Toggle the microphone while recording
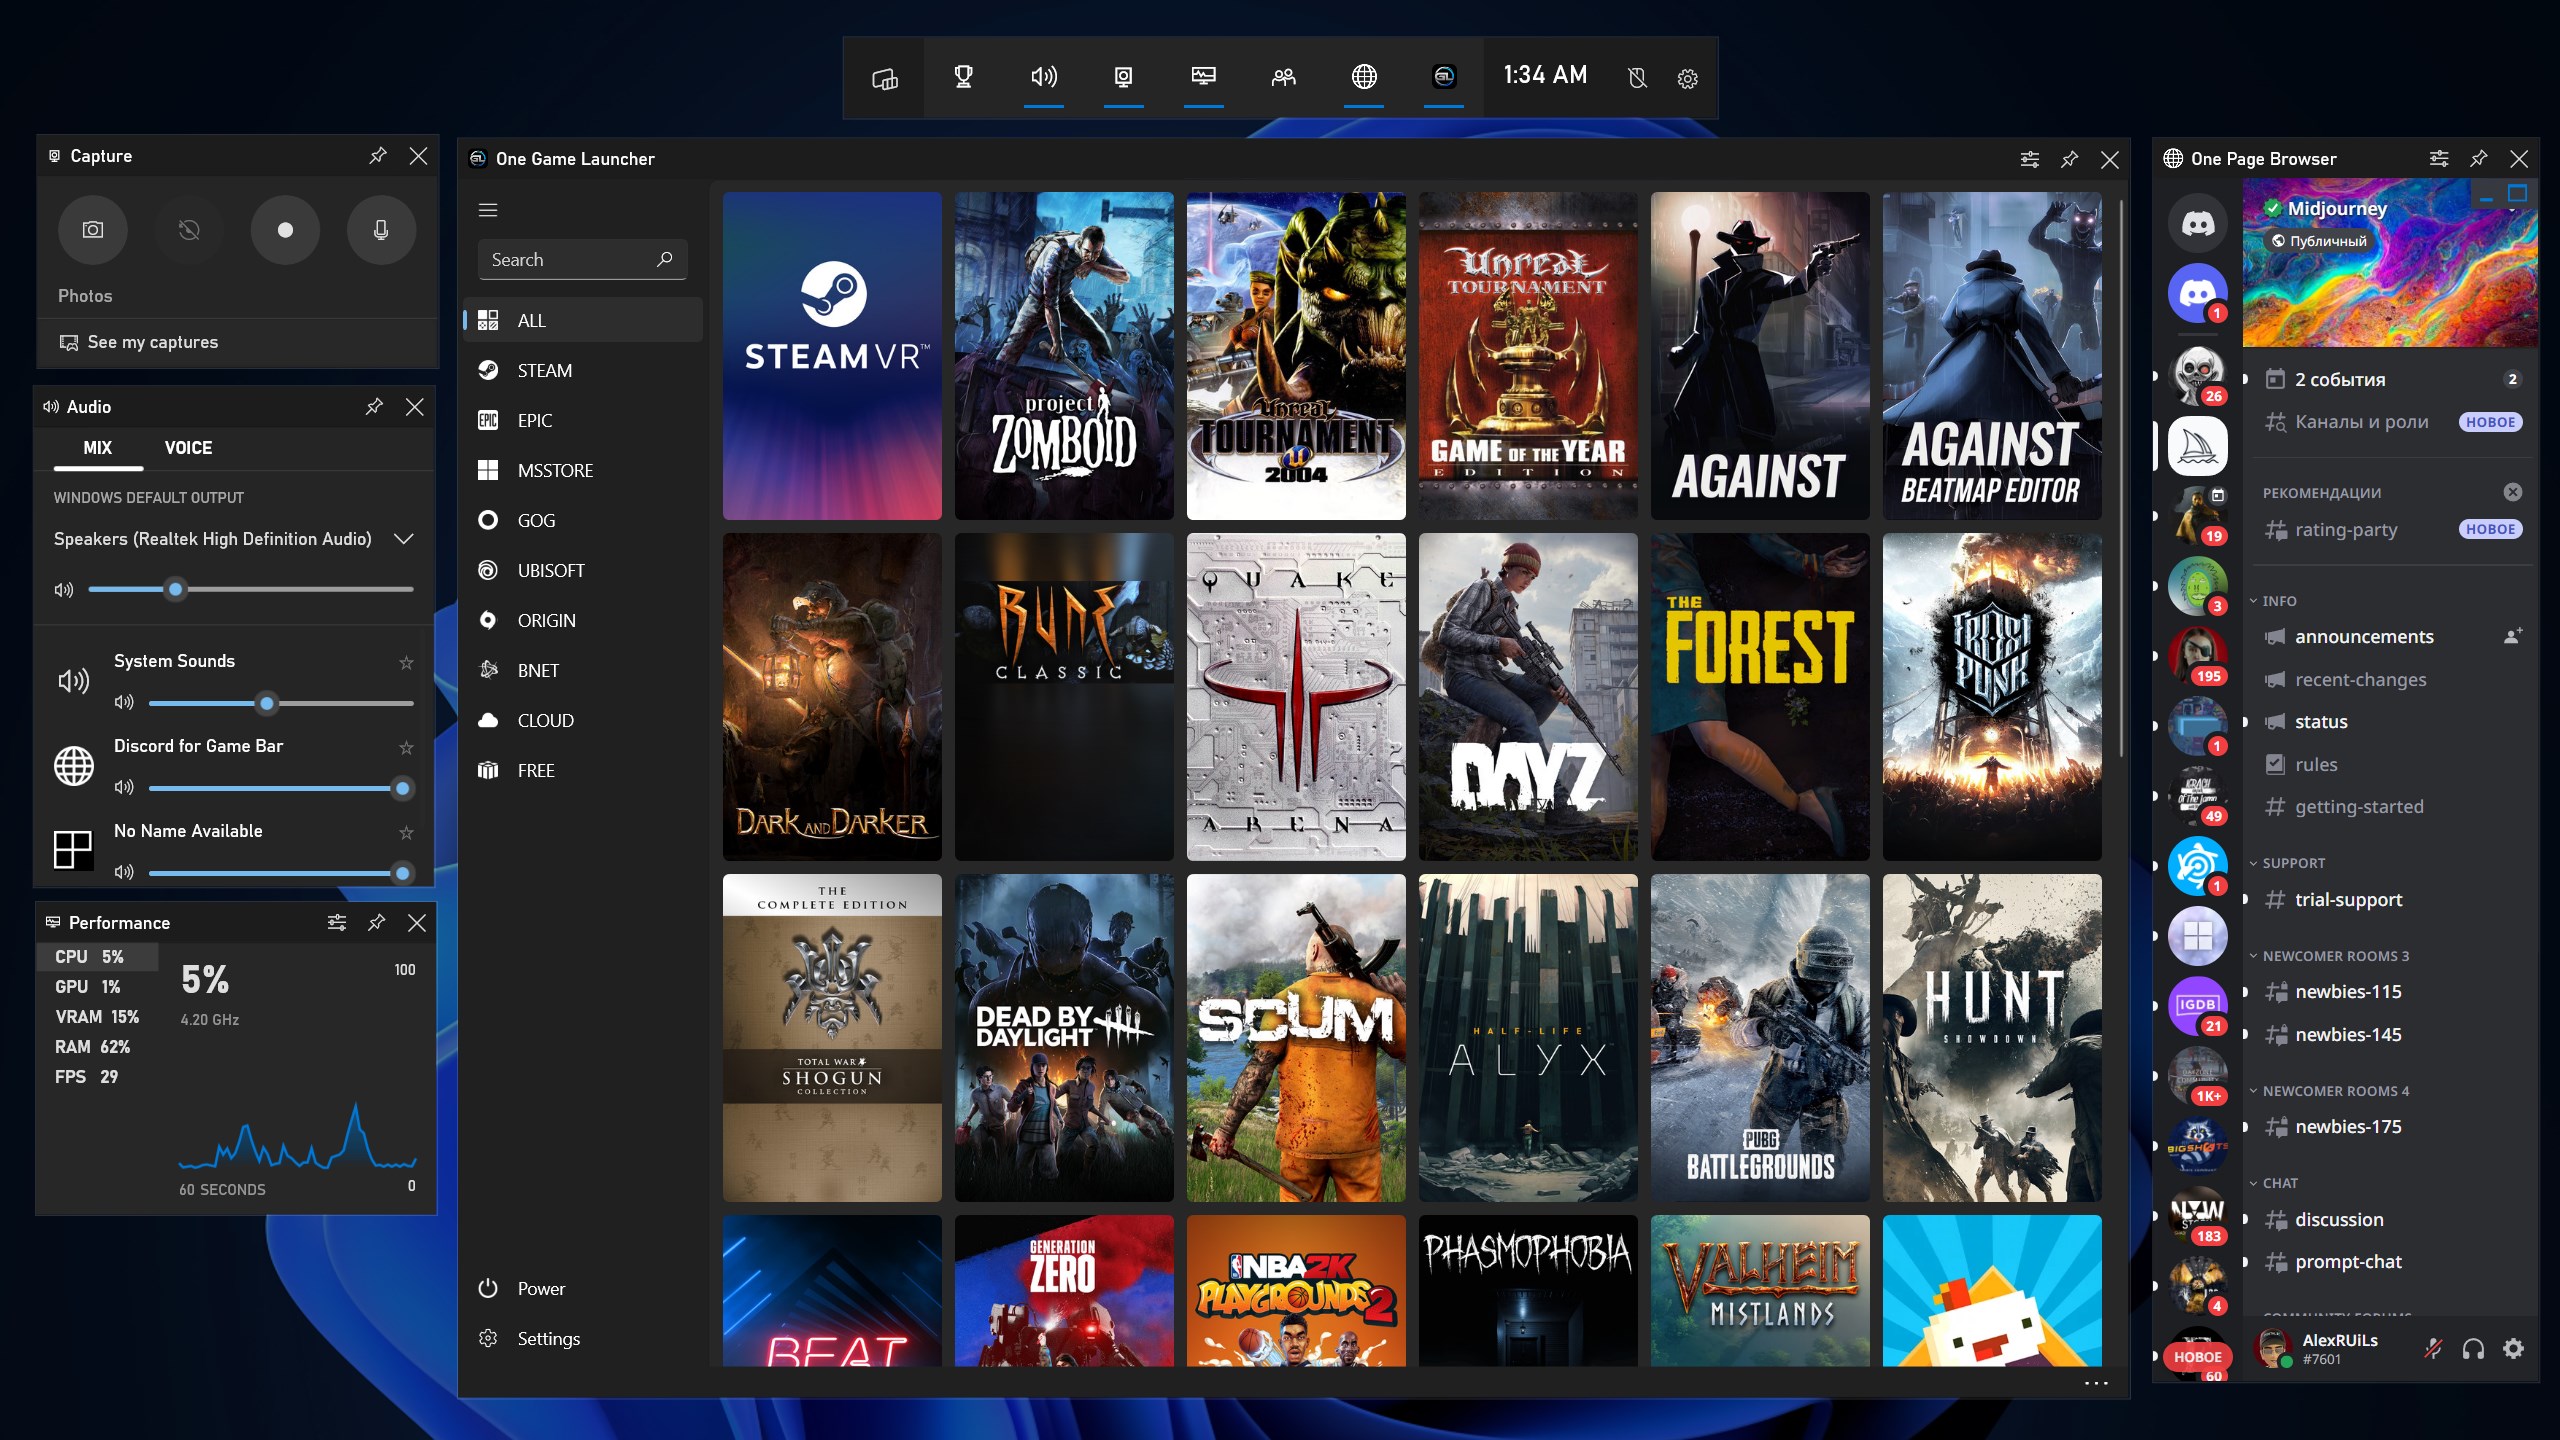This screenshot has width=2560, height=1440. click(x=381, y=230)
